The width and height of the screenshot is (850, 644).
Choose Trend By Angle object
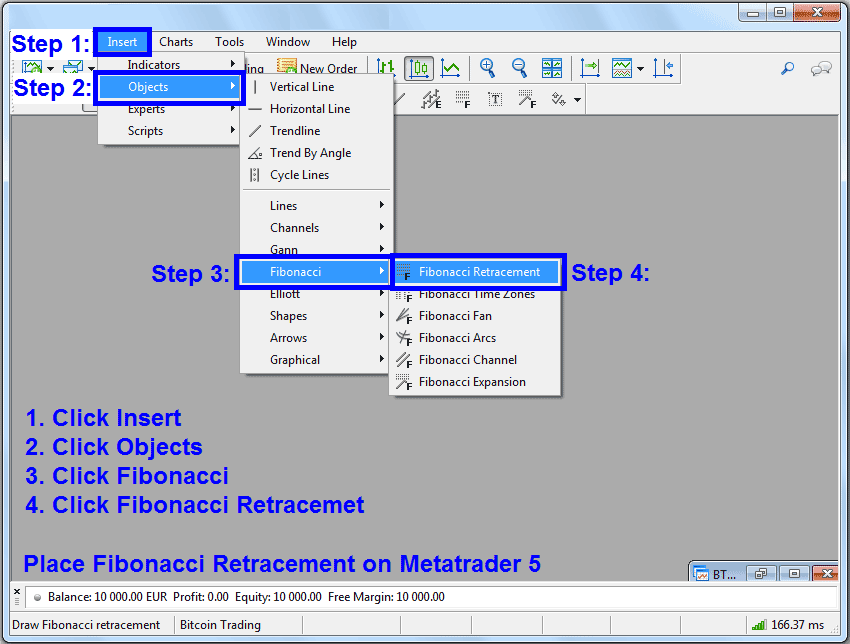317,153
